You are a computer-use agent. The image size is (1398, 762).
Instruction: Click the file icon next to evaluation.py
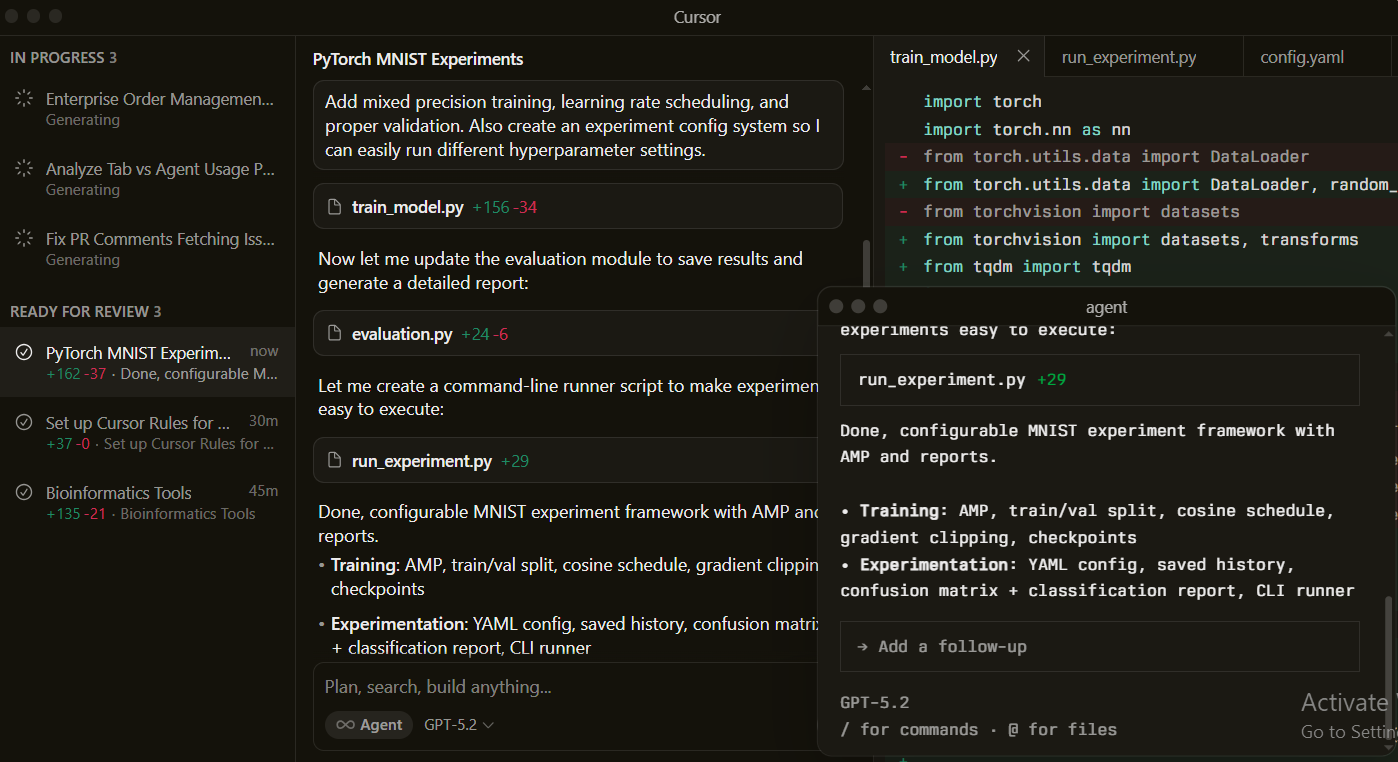coord(335,334)
